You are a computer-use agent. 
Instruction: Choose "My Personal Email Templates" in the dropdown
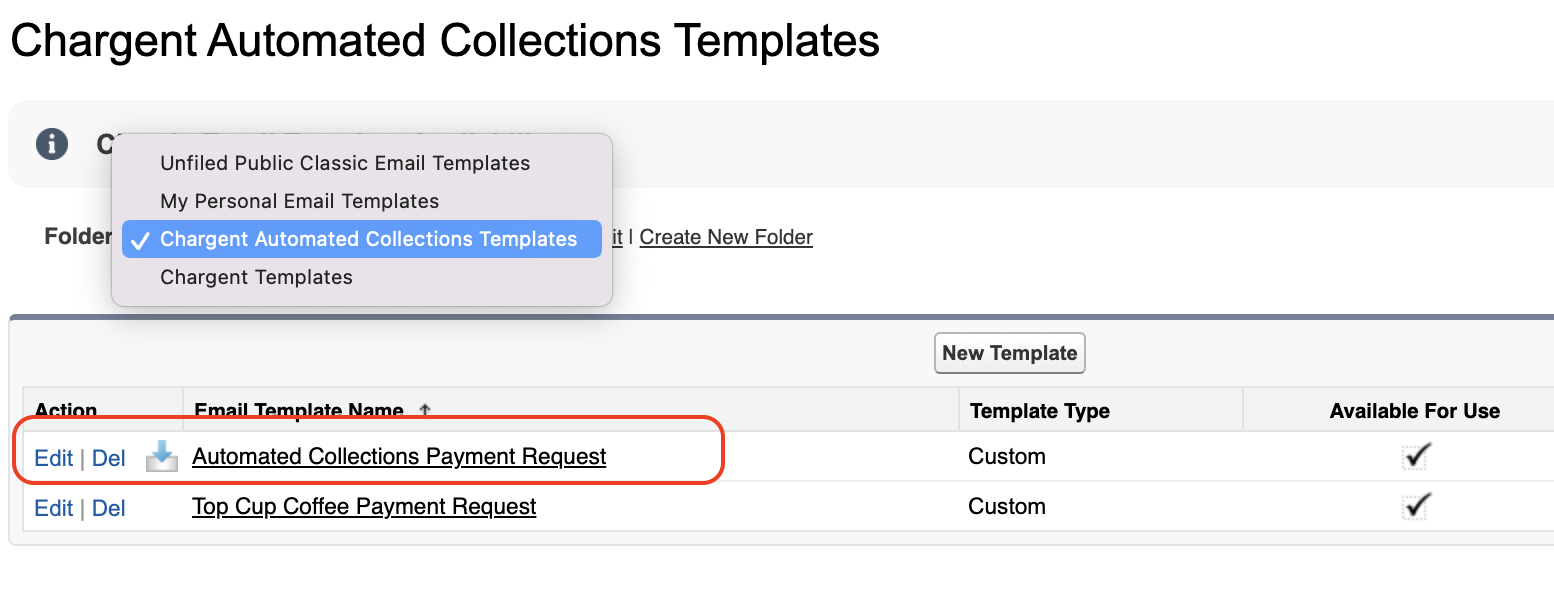(298, 201)
